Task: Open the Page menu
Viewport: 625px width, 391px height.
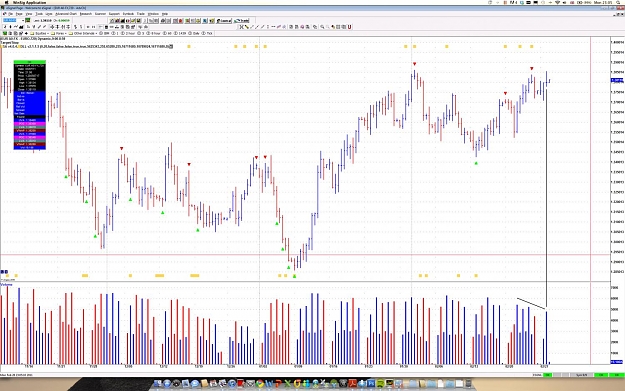Action: [x=19, y=14]
